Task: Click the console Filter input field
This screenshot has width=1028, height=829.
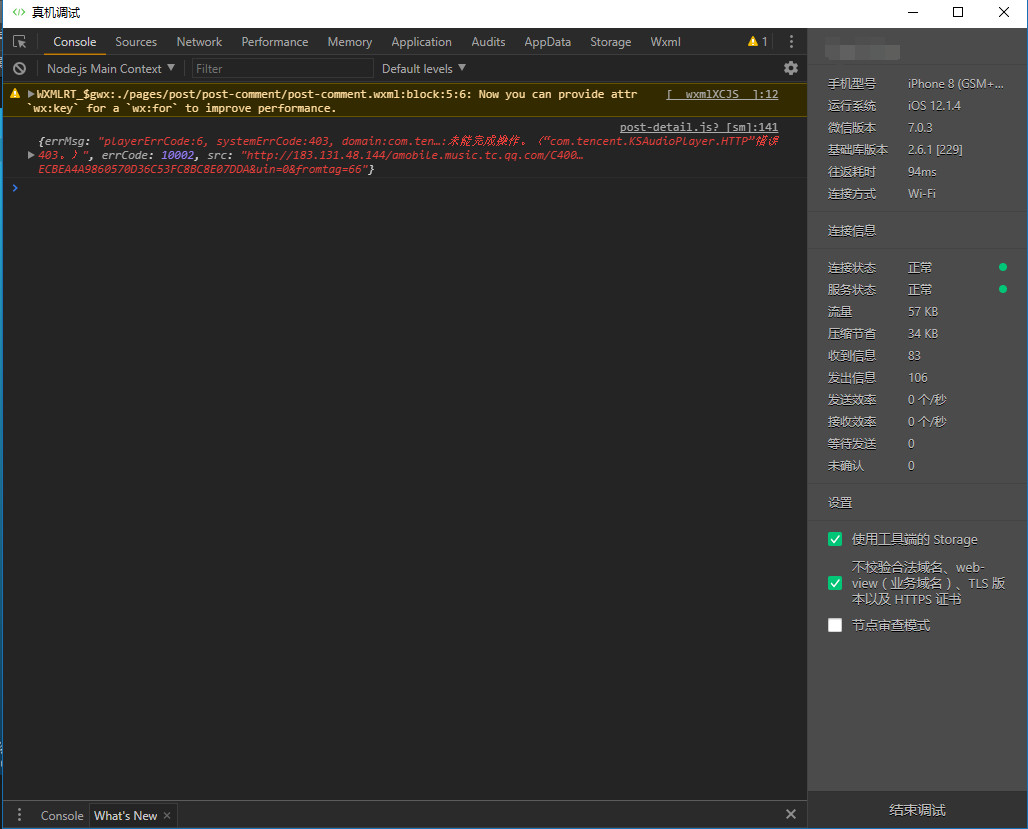Action: [282, 69]
